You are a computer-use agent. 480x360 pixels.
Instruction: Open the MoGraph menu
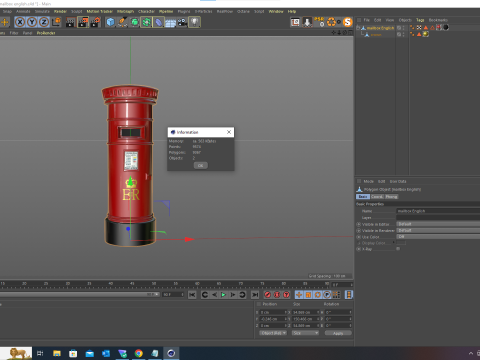125,11
